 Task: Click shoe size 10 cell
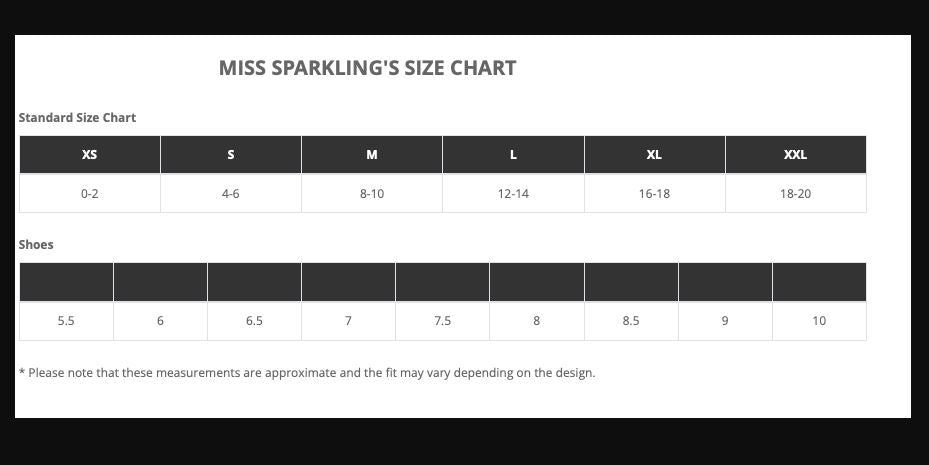click(x=819, y=321)
